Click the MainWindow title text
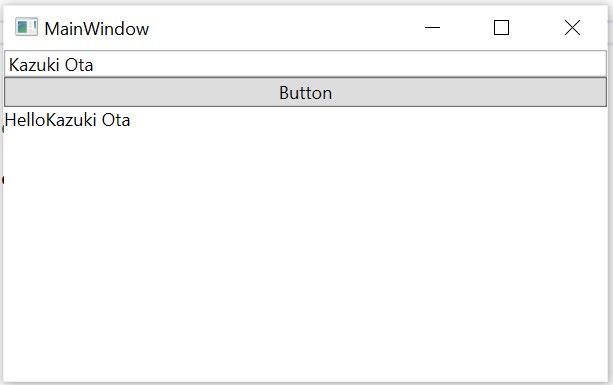The height and width of the screenshot is (385, 613). (97, 29)
